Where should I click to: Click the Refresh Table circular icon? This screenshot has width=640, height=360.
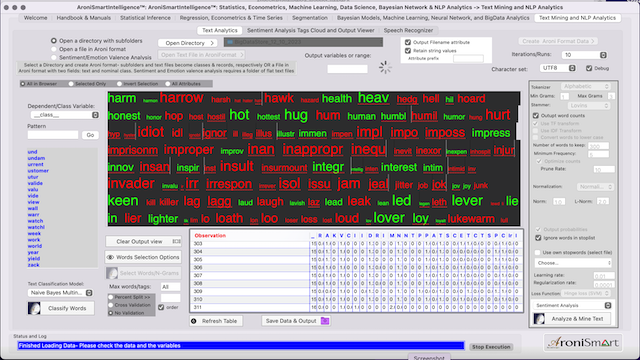pyautogui.click(x=194, y=321)
